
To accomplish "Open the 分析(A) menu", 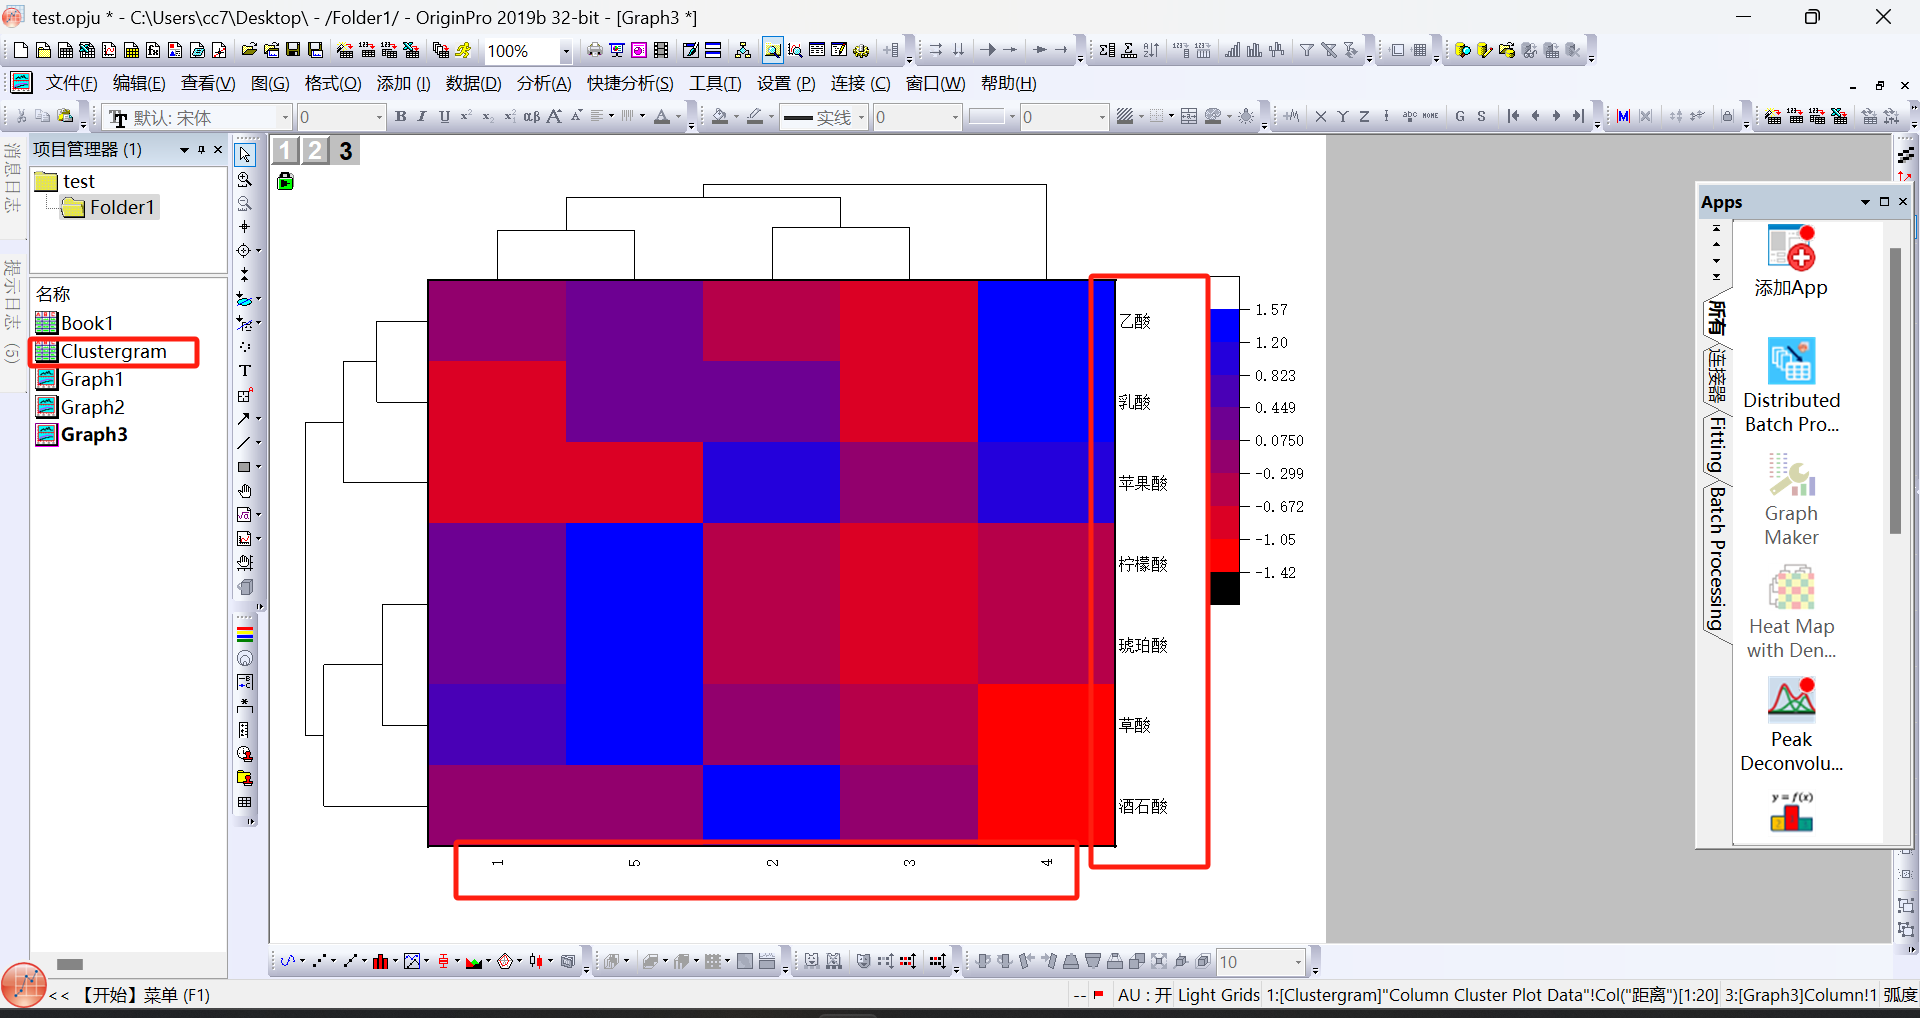I will click(x=543, y=83).
